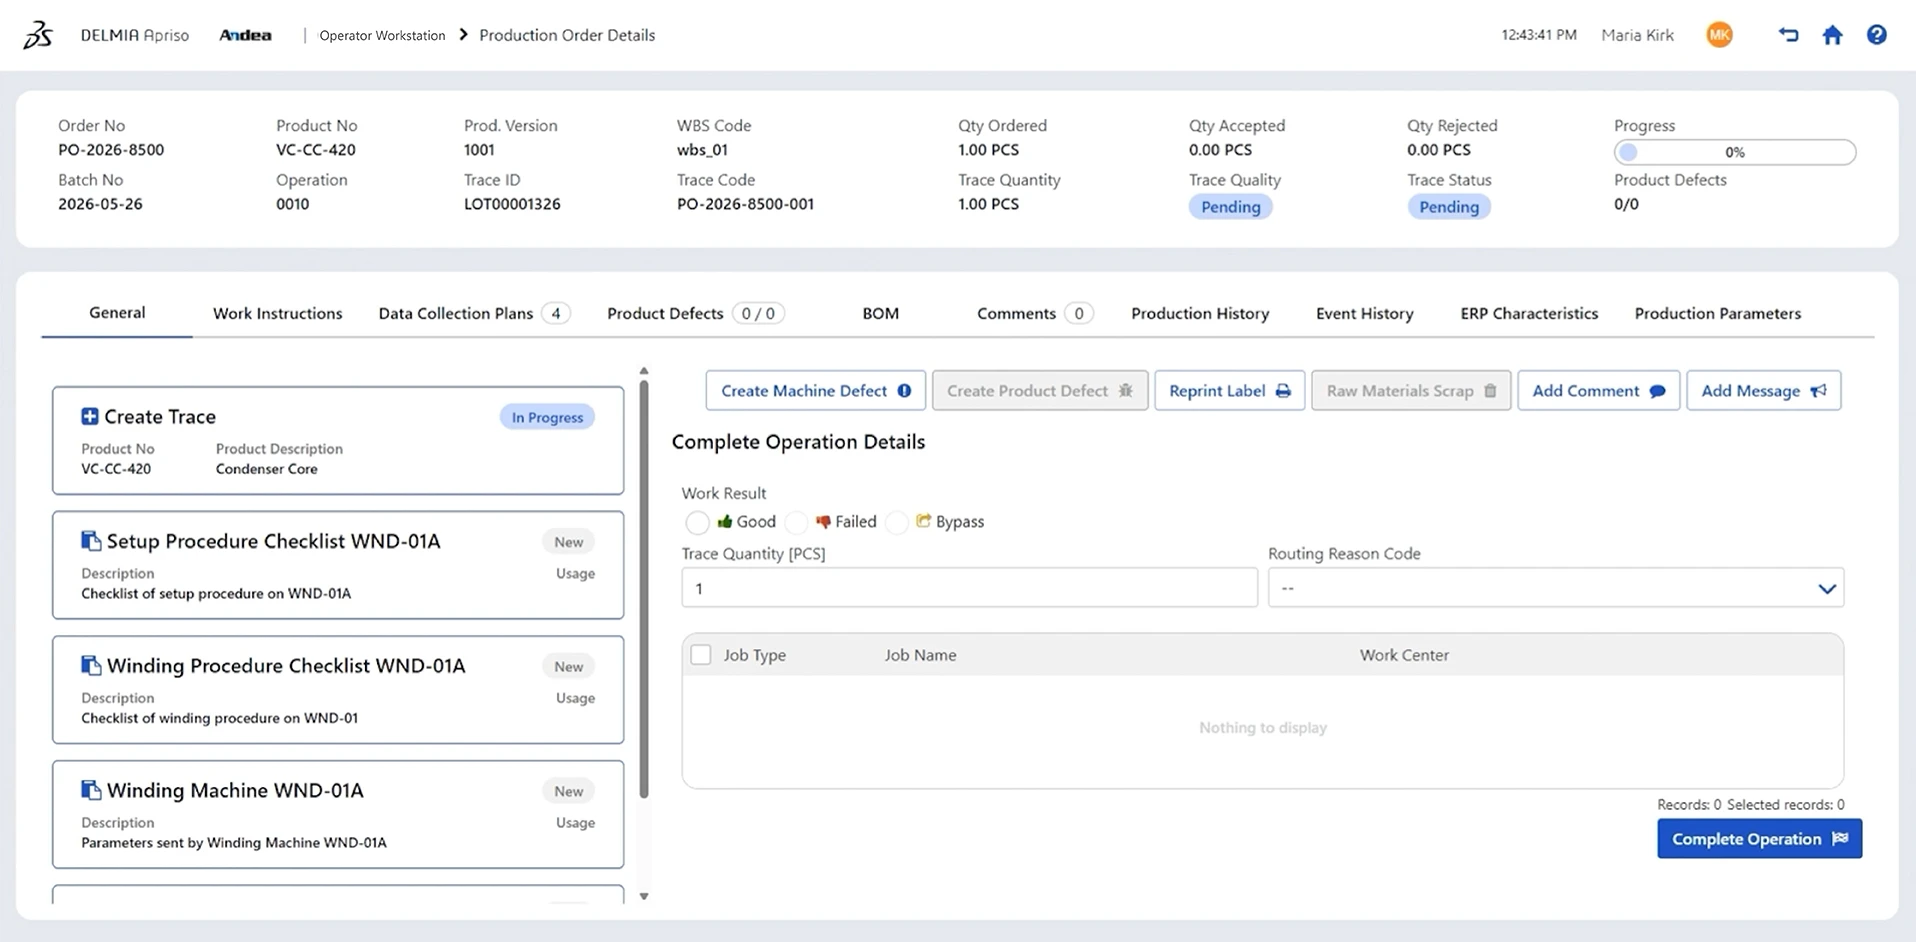
Task: Click the Maria Kirk user name
Action: point(1637,35)
